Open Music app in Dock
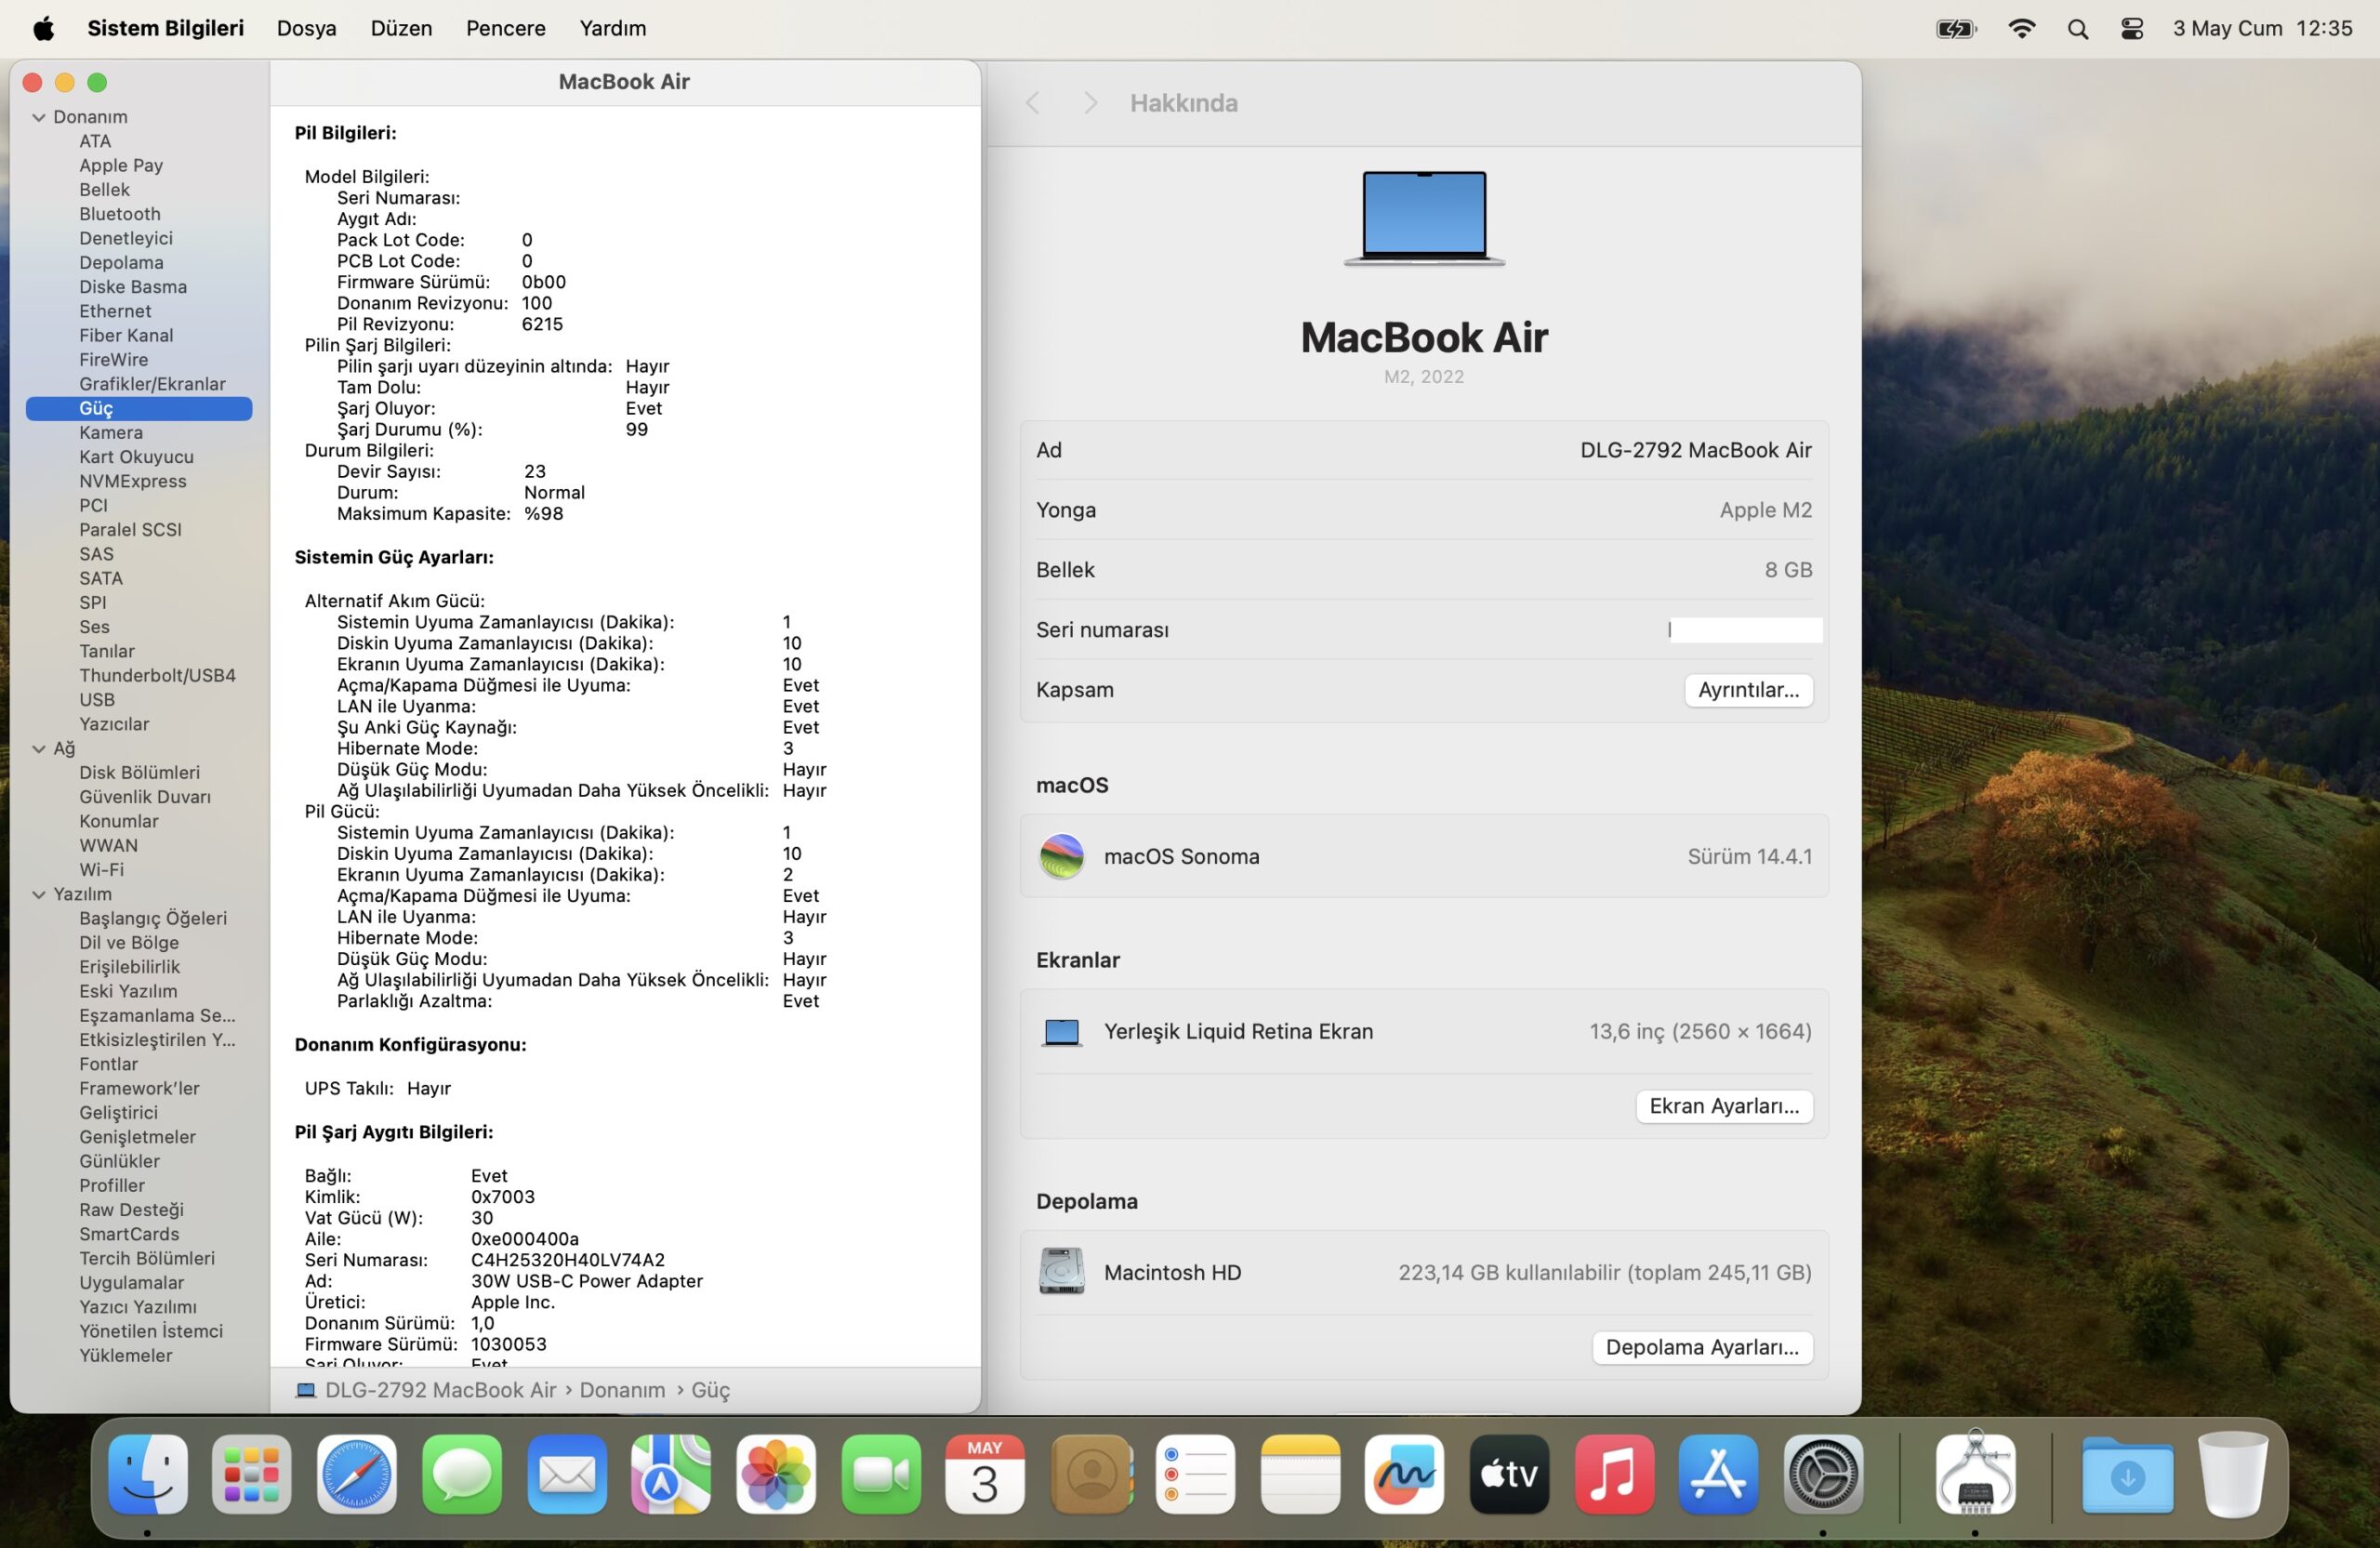 point(1614,1474)
